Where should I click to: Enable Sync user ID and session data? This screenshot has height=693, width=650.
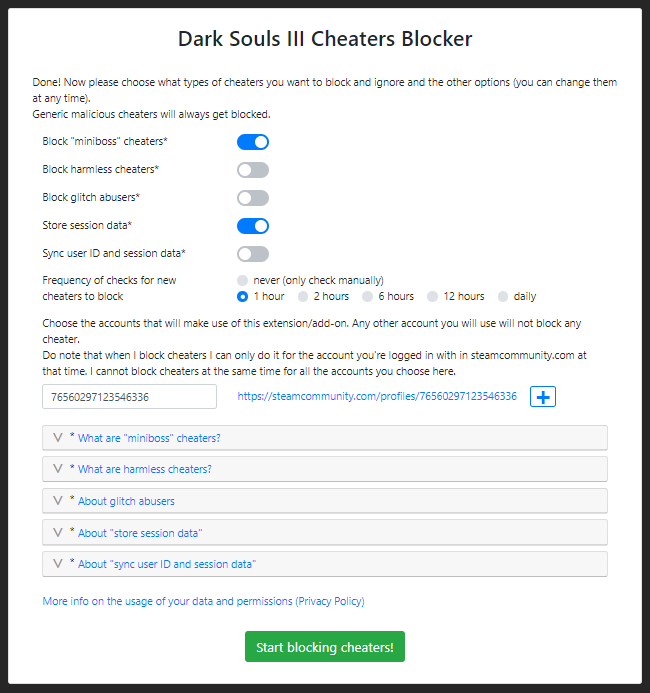pyautogui.click(x=253, y=254)
